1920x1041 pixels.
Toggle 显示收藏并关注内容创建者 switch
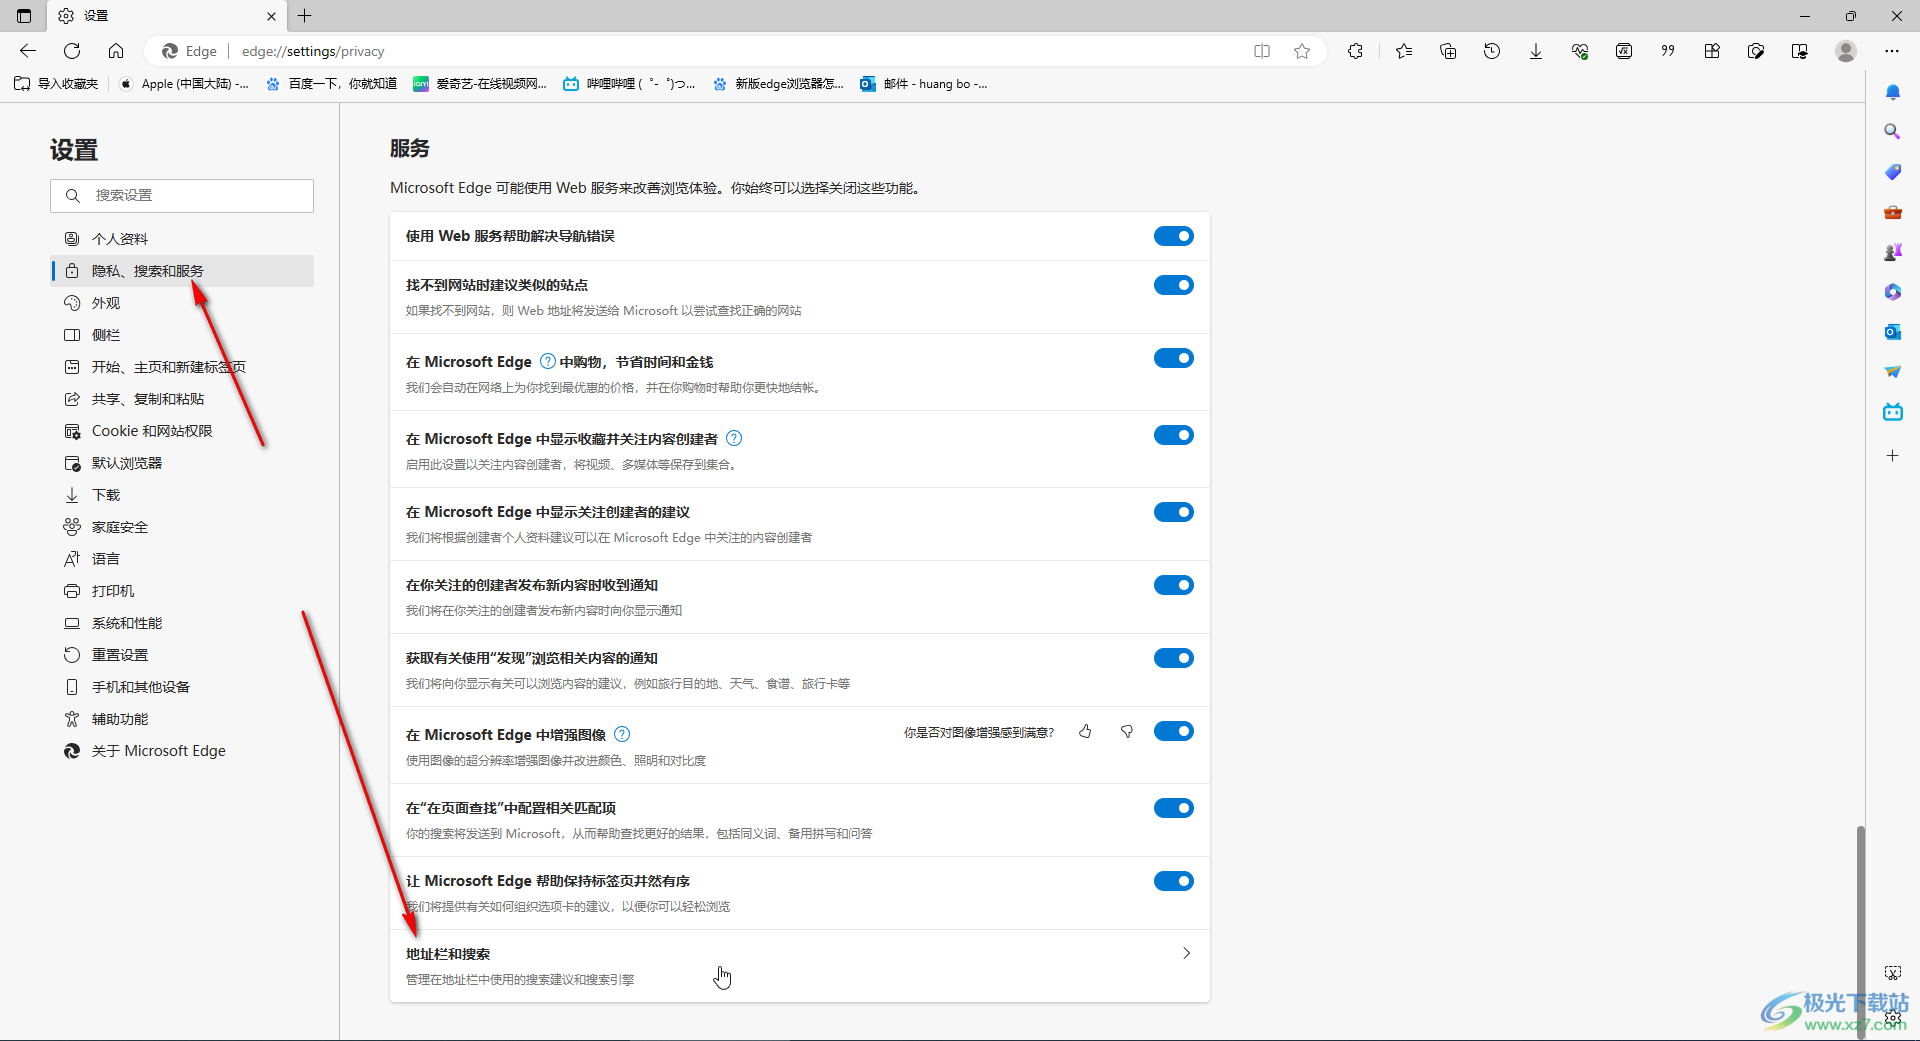[x=1173, y=435]
